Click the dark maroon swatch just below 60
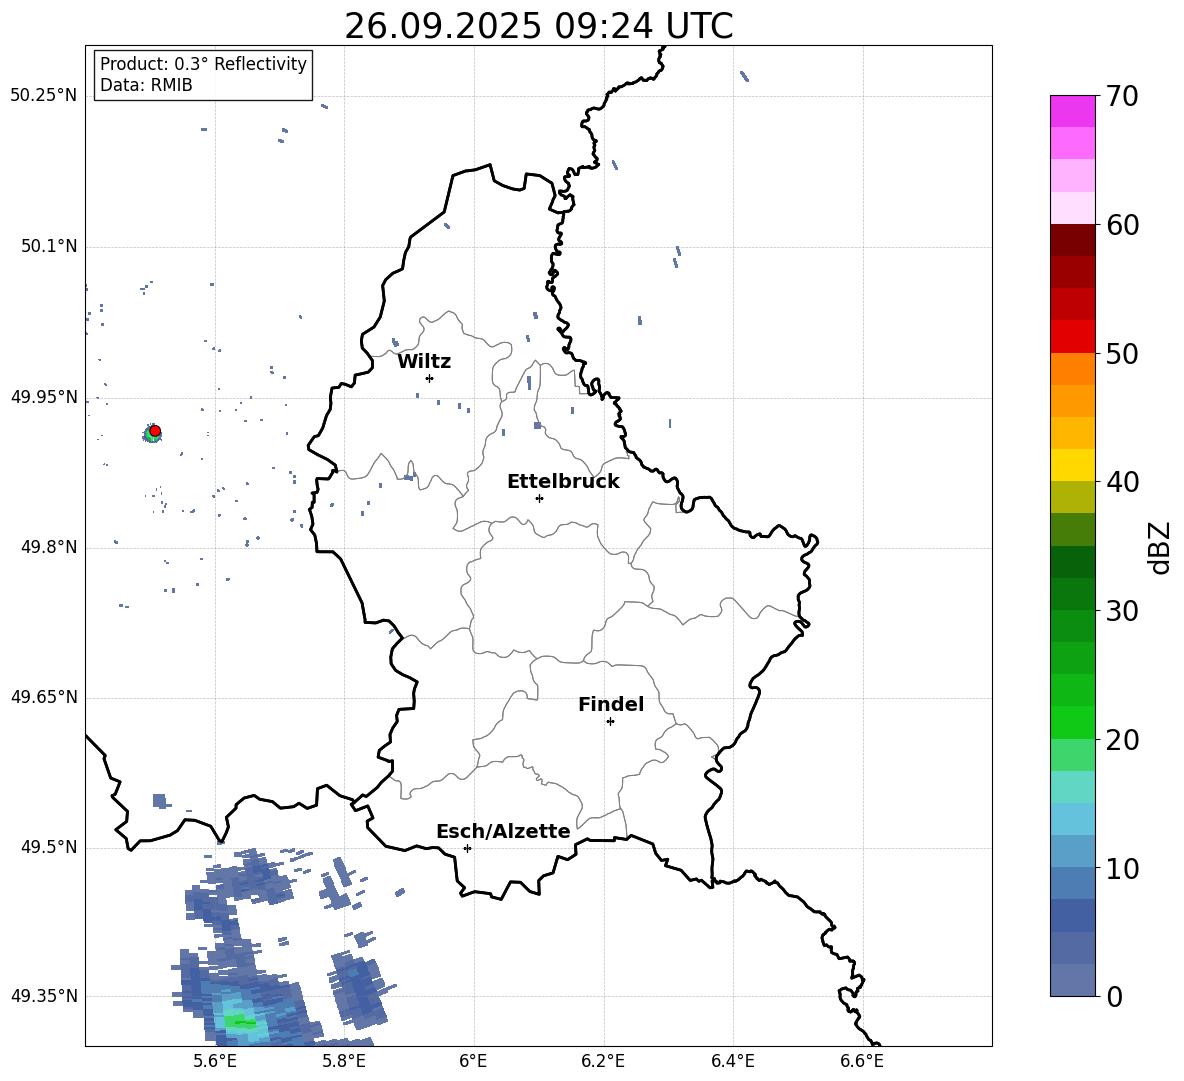The width and height of the screenshot is (1184, 1081). pos(1072,240)
